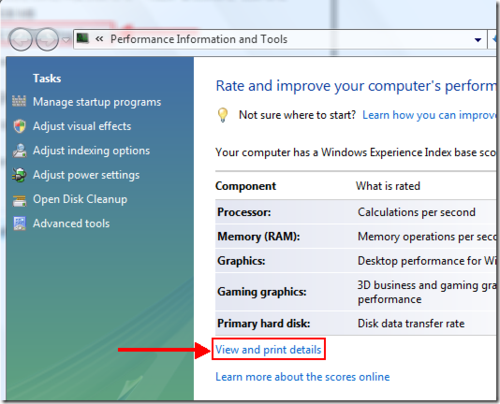Click the Open Disk Cleanup drive icon
Screen dimensions: 500x404
coord(19,200)
